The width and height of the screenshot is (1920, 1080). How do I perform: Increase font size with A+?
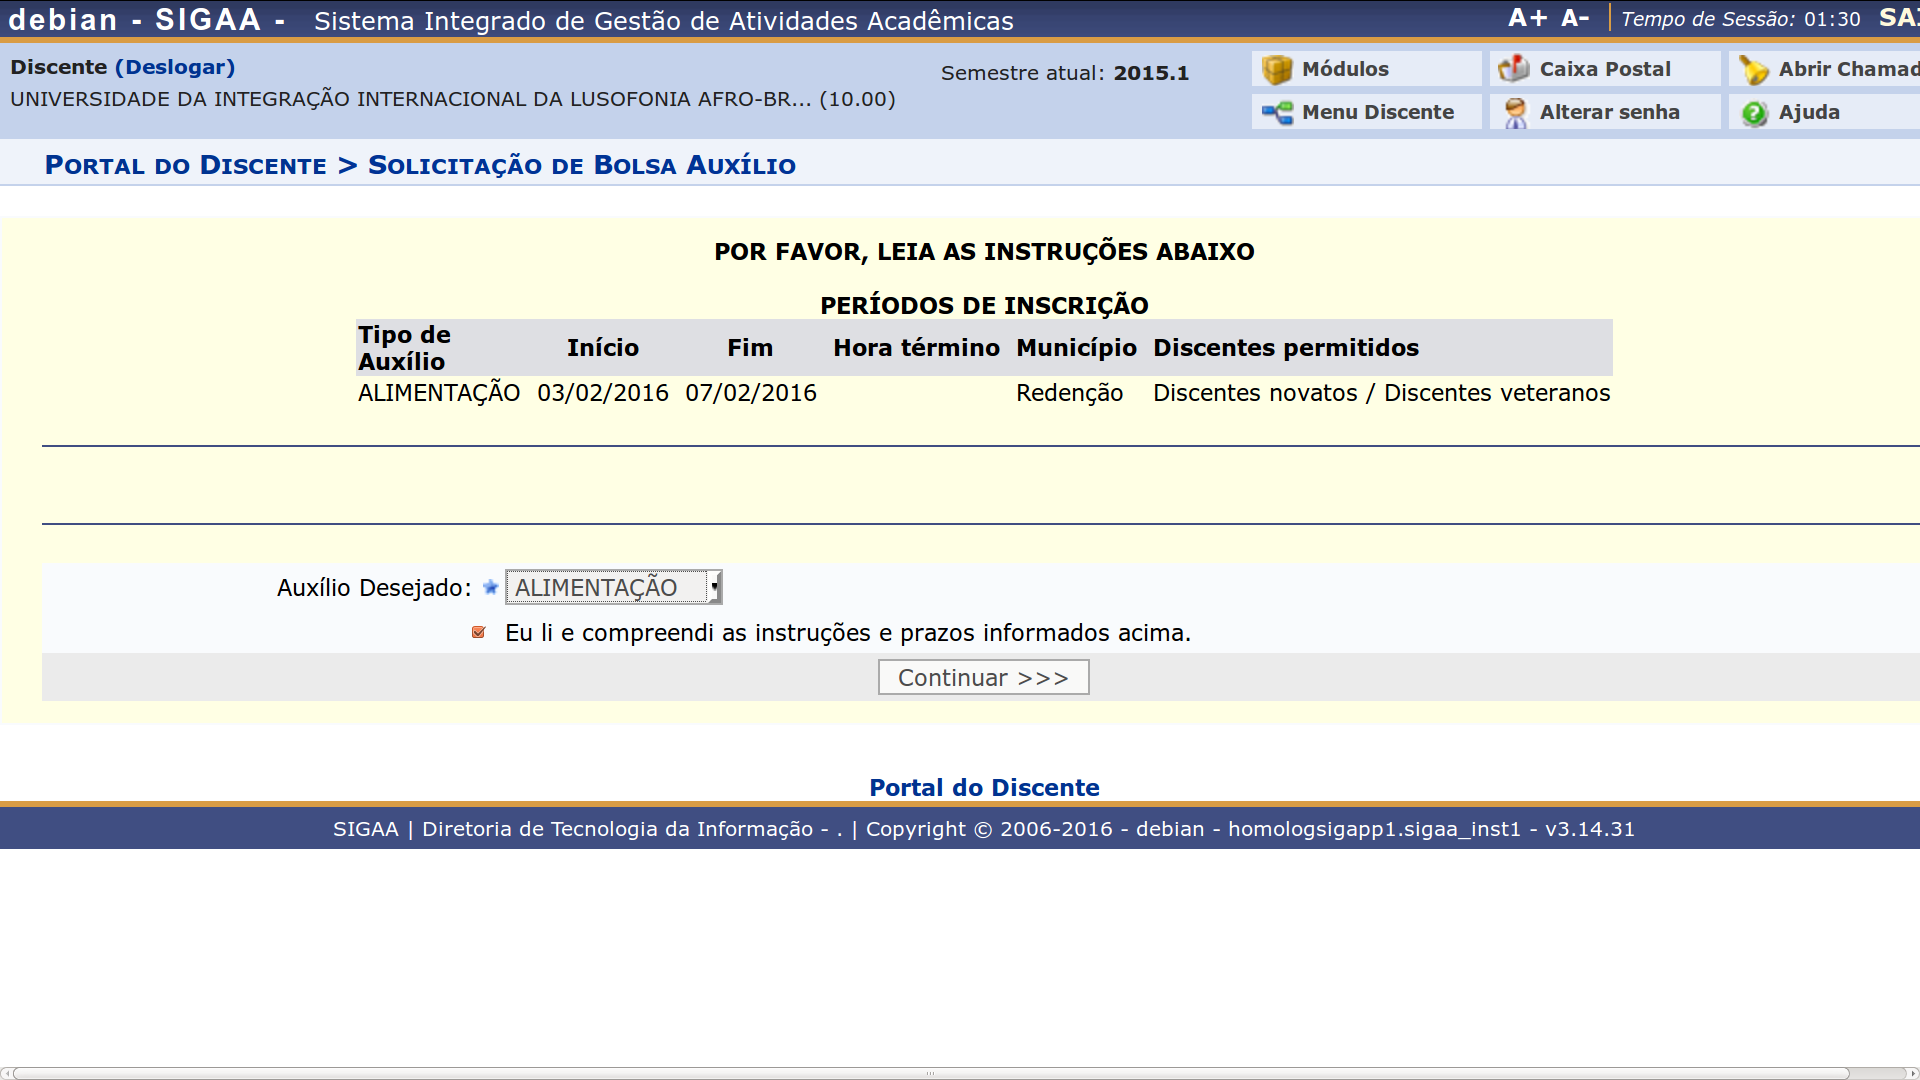[1527, 18]
